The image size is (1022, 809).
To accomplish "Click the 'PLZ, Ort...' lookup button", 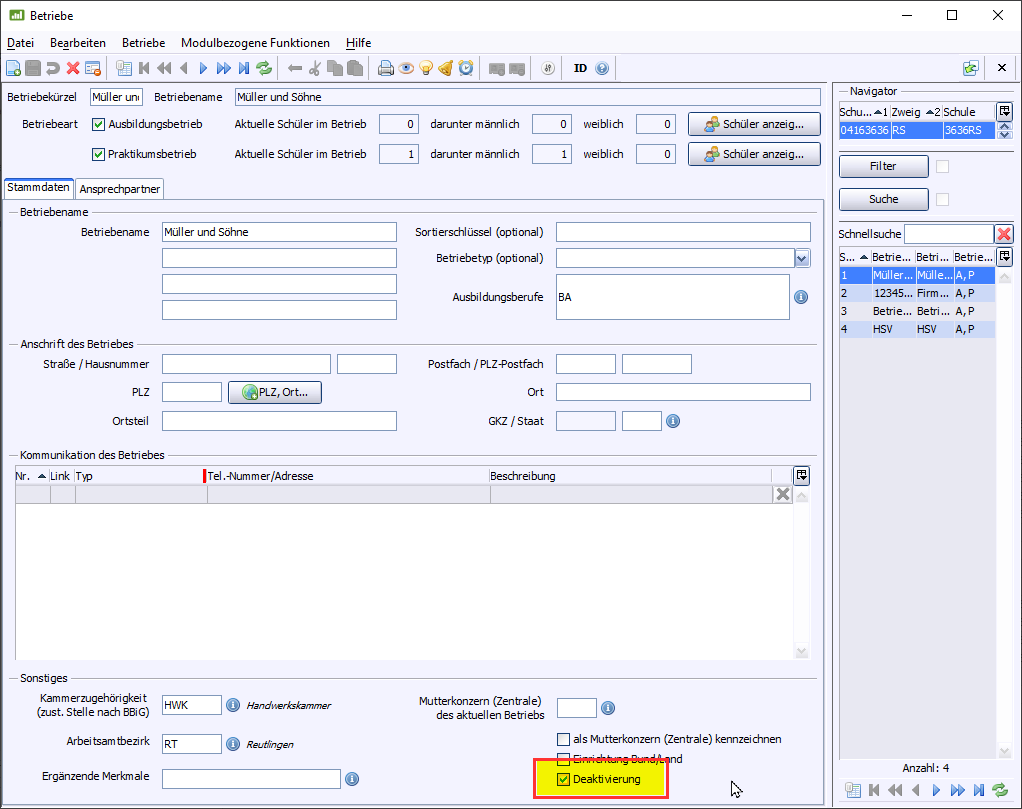I will [x=275, y=393].
